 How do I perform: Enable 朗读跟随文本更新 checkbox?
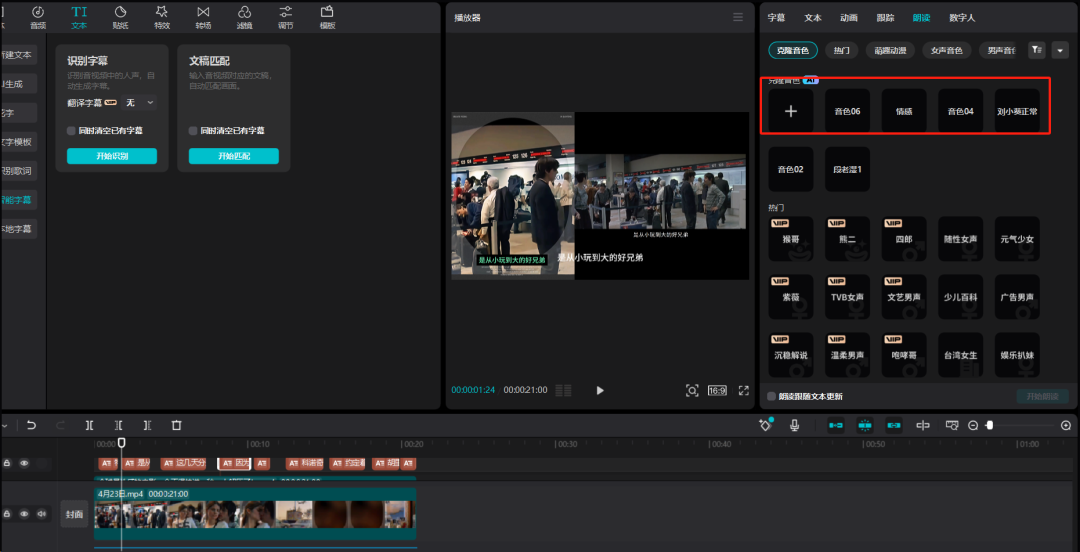771,396
